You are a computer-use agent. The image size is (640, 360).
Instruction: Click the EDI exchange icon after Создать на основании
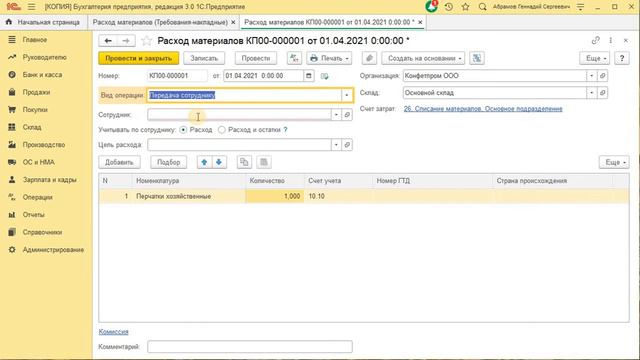pyautogui.click(x=477, y=58)
